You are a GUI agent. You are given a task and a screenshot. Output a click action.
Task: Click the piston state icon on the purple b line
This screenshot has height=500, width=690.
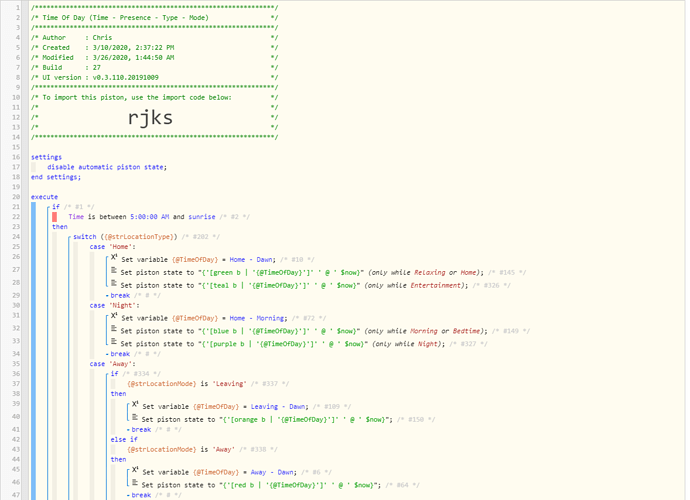pyautogui.click(x=114, y=342)
